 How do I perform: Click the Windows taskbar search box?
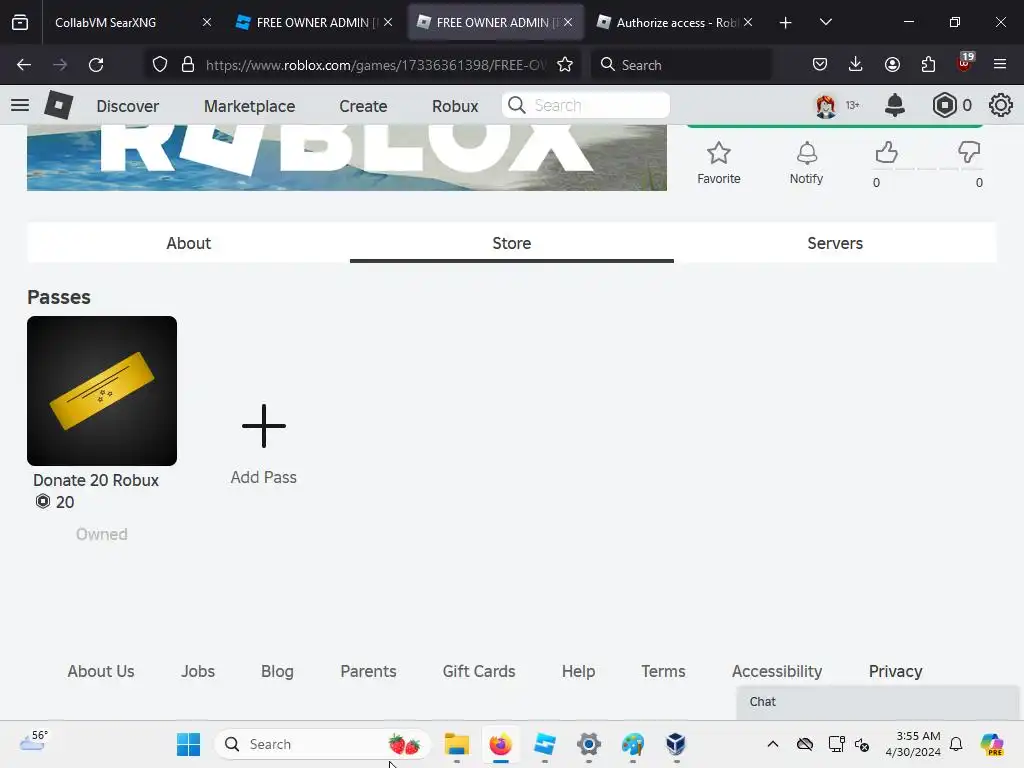click(322, 744)
